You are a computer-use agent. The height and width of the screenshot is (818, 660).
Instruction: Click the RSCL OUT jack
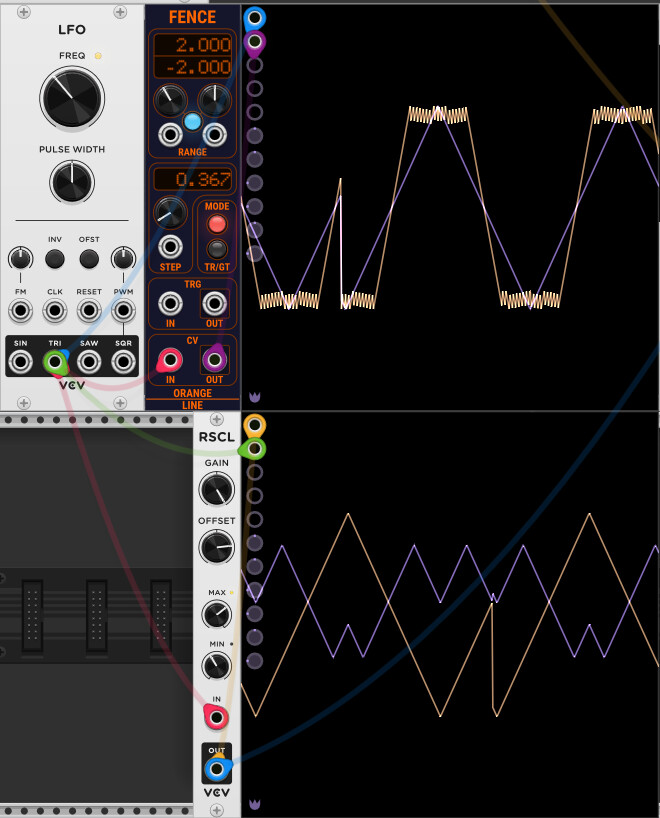[x=216, y=769]
